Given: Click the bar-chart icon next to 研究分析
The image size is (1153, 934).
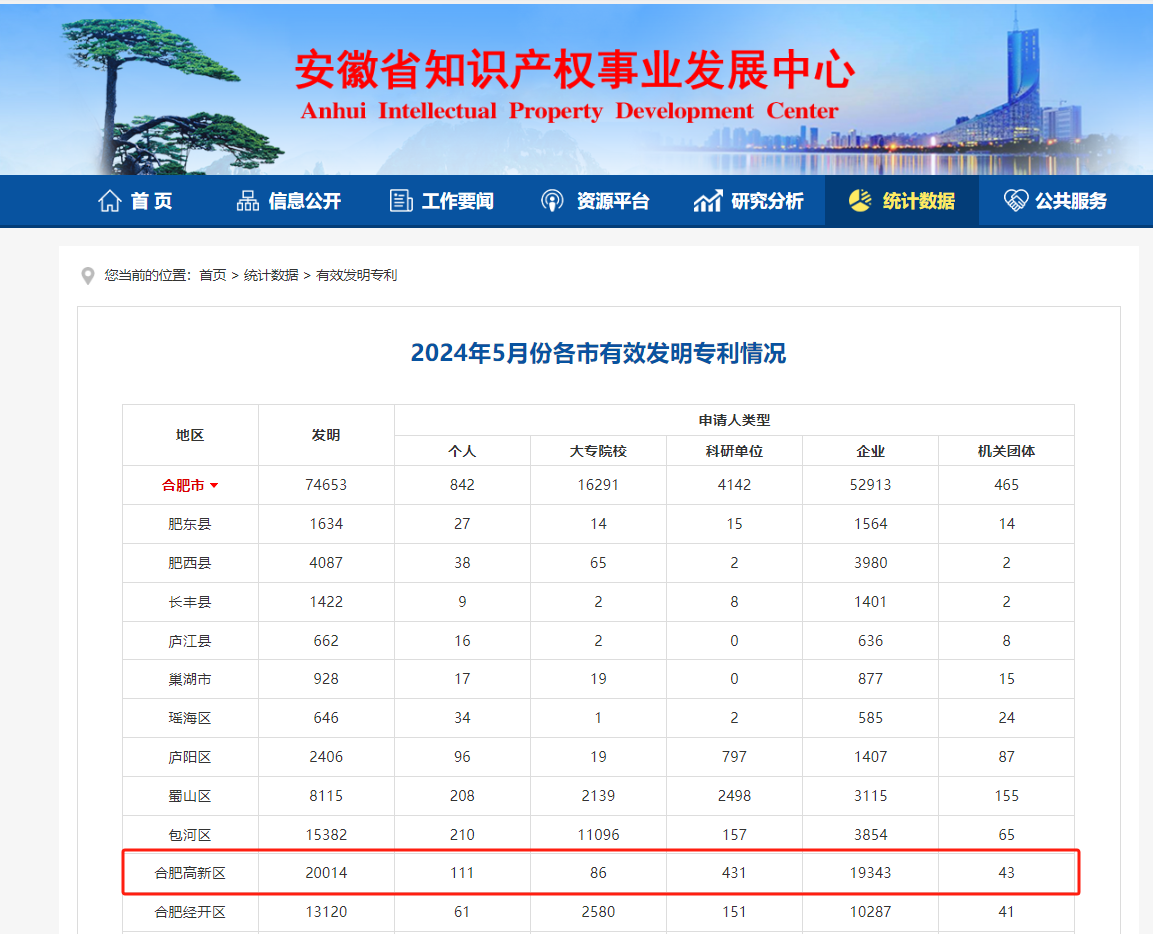Looking at the screenshot, I should (x=707, y=200).
